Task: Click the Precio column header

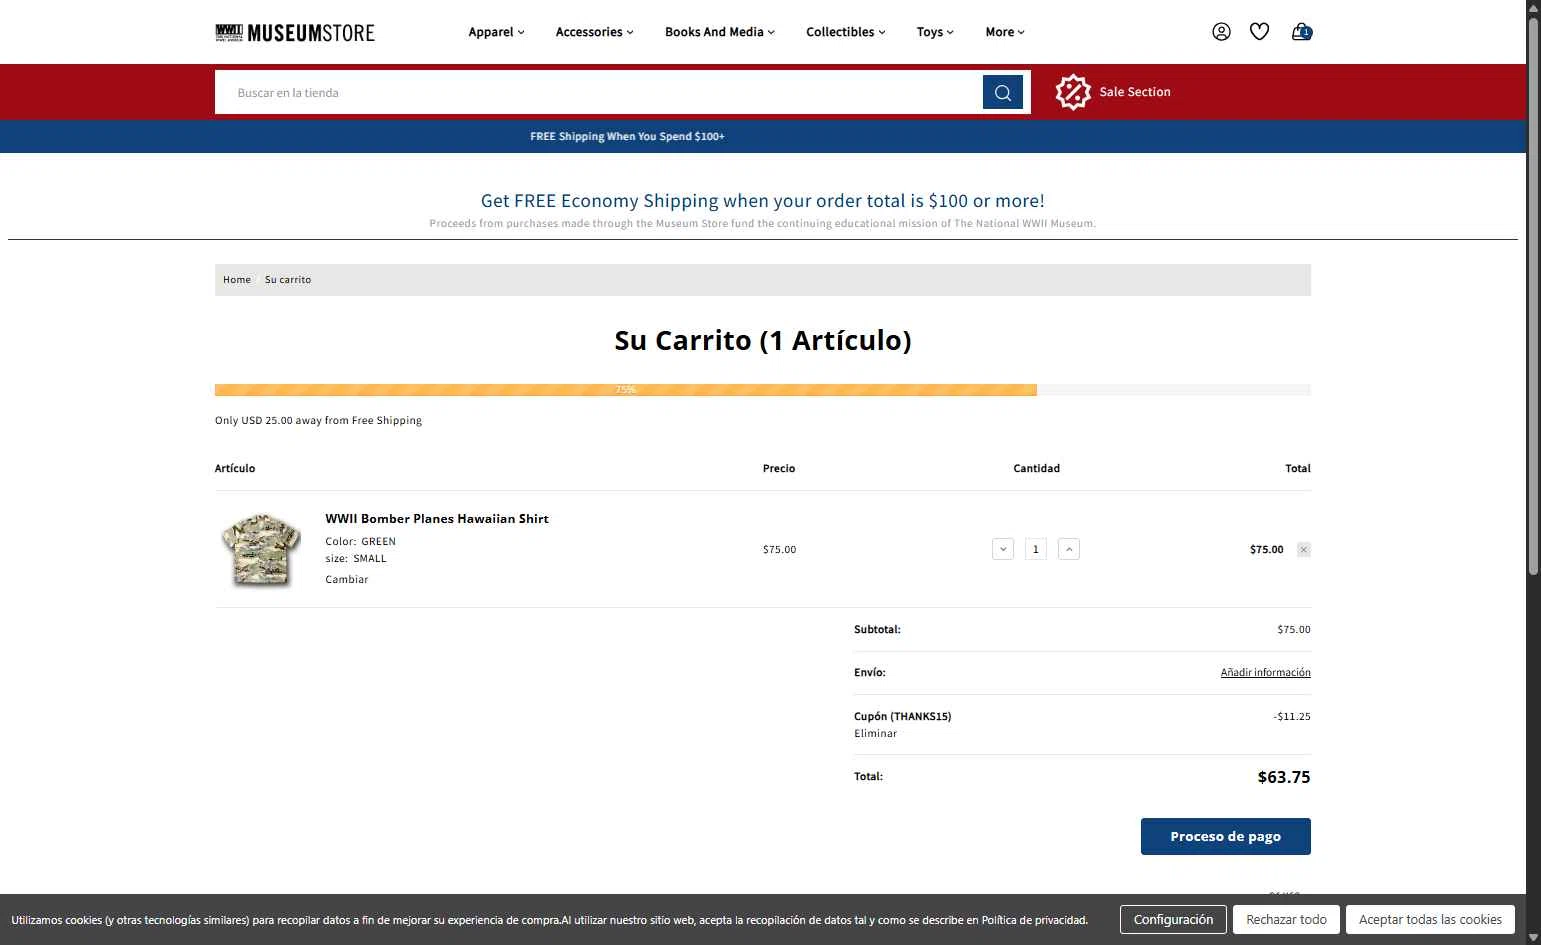Action: point(779,468)
